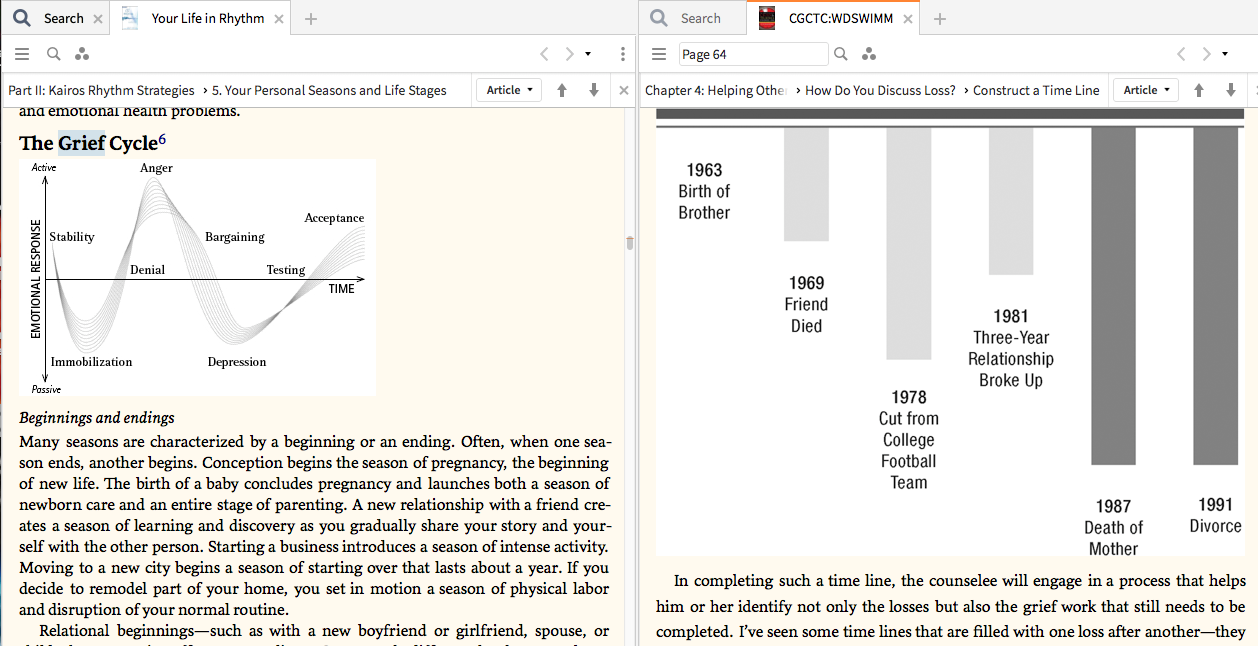Screen dimensions: 1258x646
Task: Open footnote 6 by Grief Cycle heading
Action: click(x=163, y=140)
